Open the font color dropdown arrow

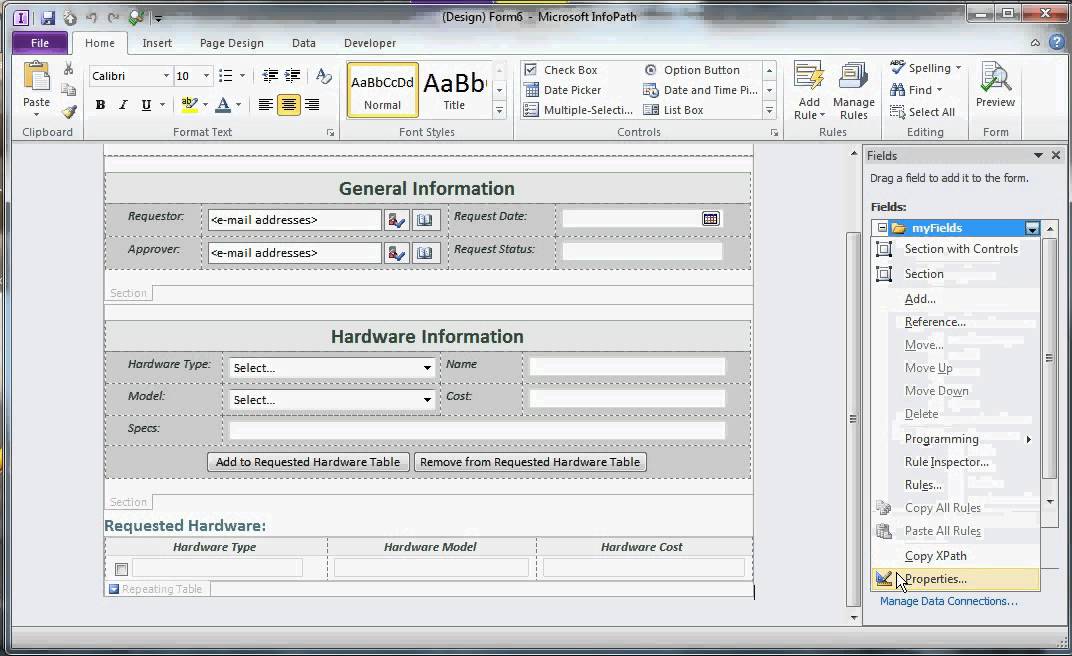click(239, 105)
